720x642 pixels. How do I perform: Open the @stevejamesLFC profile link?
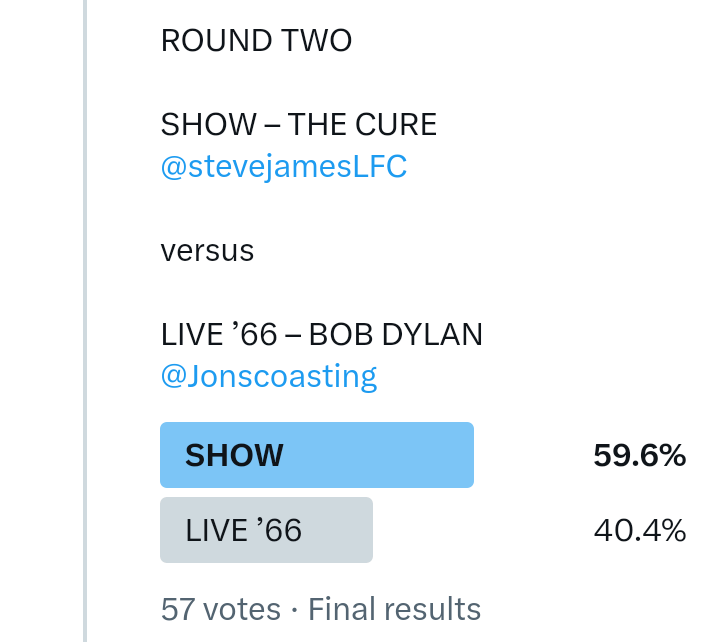click(283, 166)
